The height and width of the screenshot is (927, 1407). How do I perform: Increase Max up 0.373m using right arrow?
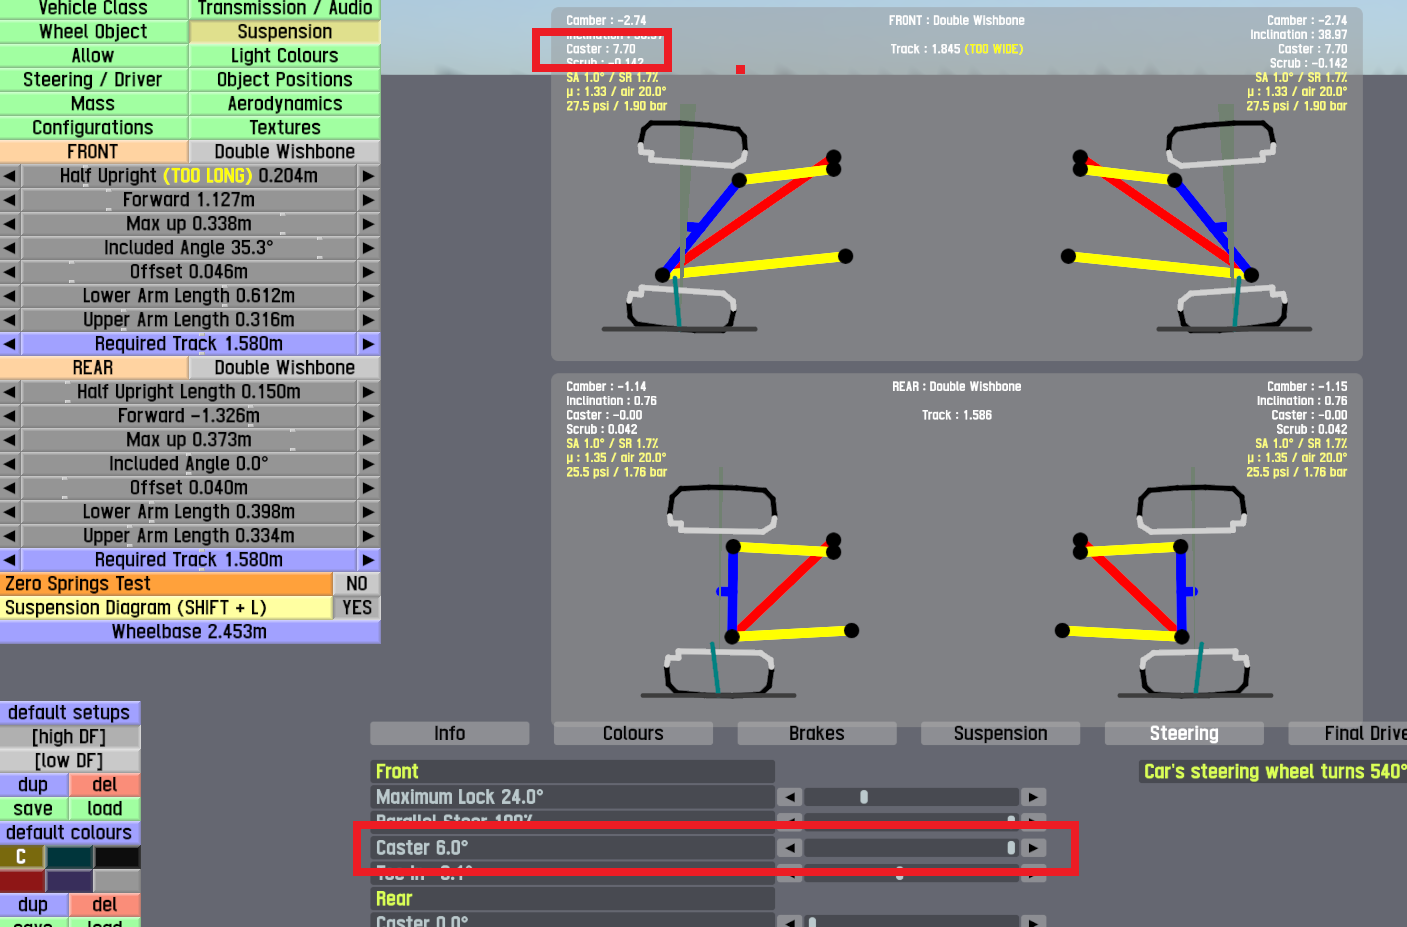(x=369, y=440)
